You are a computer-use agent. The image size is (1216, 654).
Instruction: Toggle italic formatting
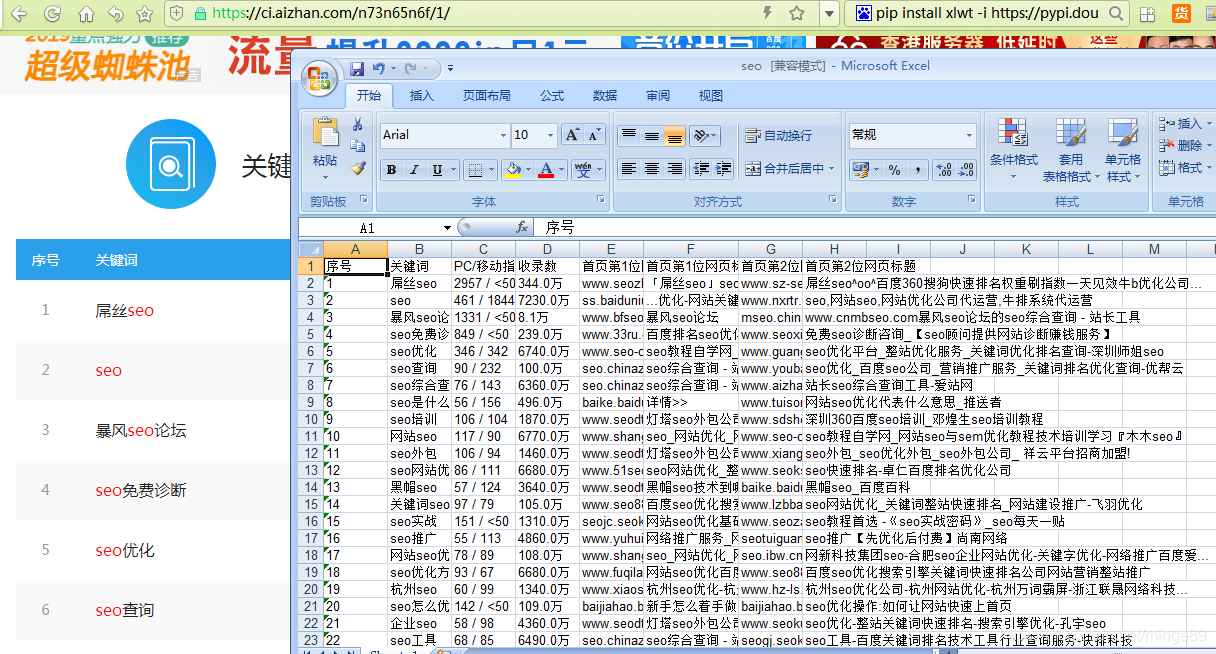pos(414,170)
